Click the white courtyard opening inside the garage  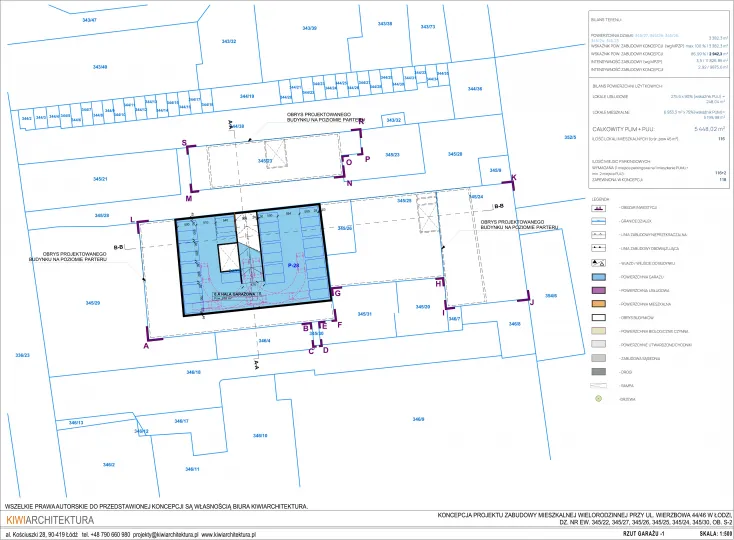pos(230,256)
